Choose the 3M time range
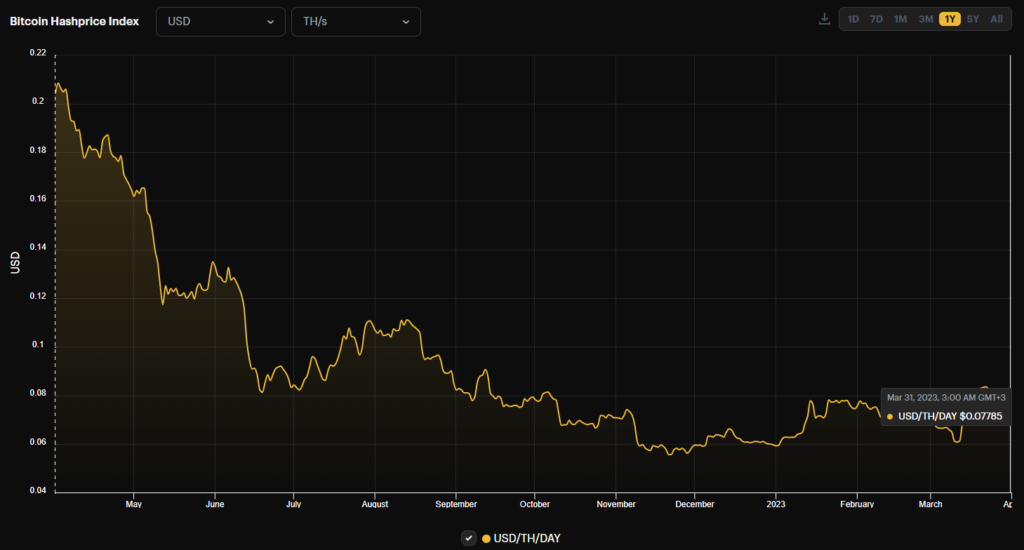This screenshot has height=550, width=1024. coord(925,19)
